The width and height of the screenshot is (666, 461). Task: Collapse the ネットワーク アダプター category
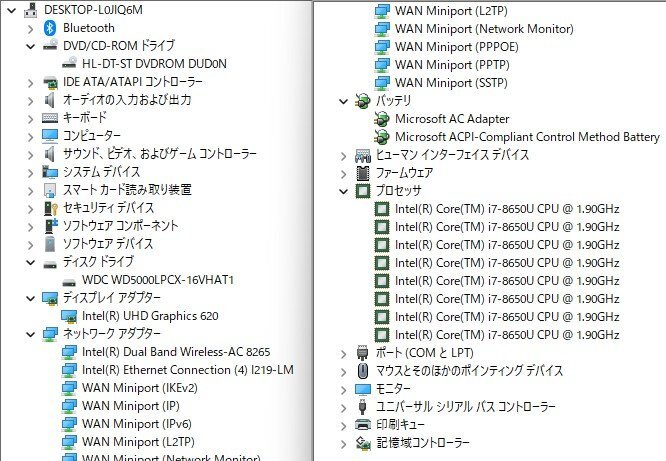[x=31, y=334]
